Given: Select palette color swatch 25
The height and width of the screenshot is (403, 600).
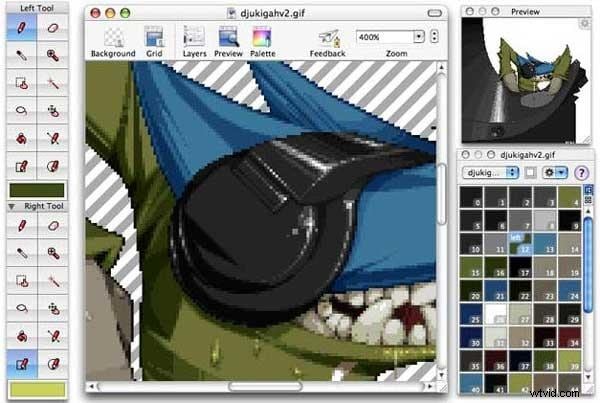Looking at the screenshot, I should (471, 314).
